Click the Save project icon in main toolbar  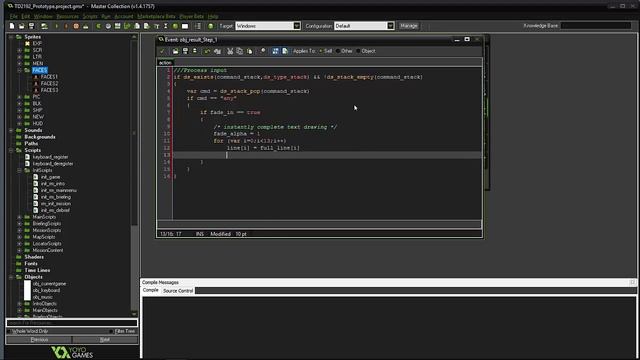(31, 26)
